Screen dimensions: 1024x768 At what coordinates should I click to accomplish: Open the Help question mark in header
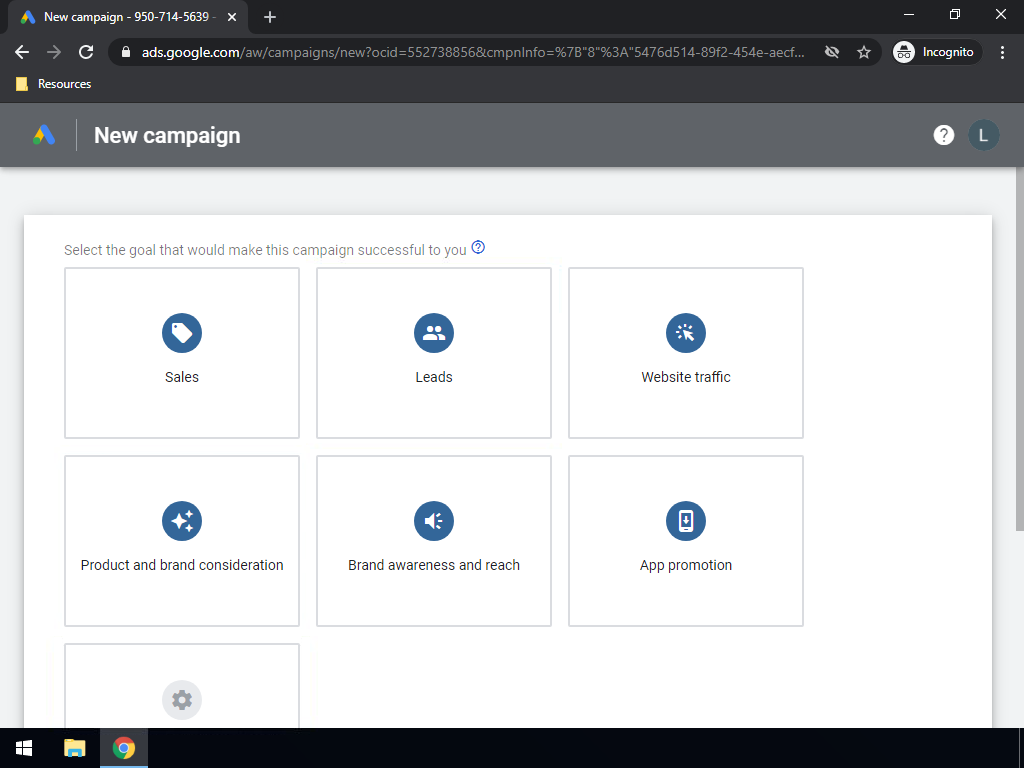tap(944, 135)
